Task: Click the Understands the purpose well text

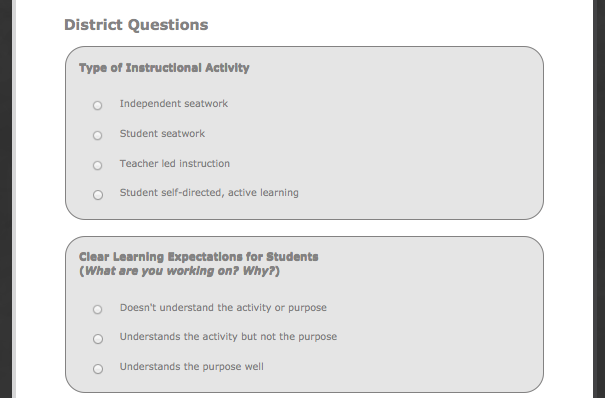Action: pyautogui.click(x=192, y=366)
